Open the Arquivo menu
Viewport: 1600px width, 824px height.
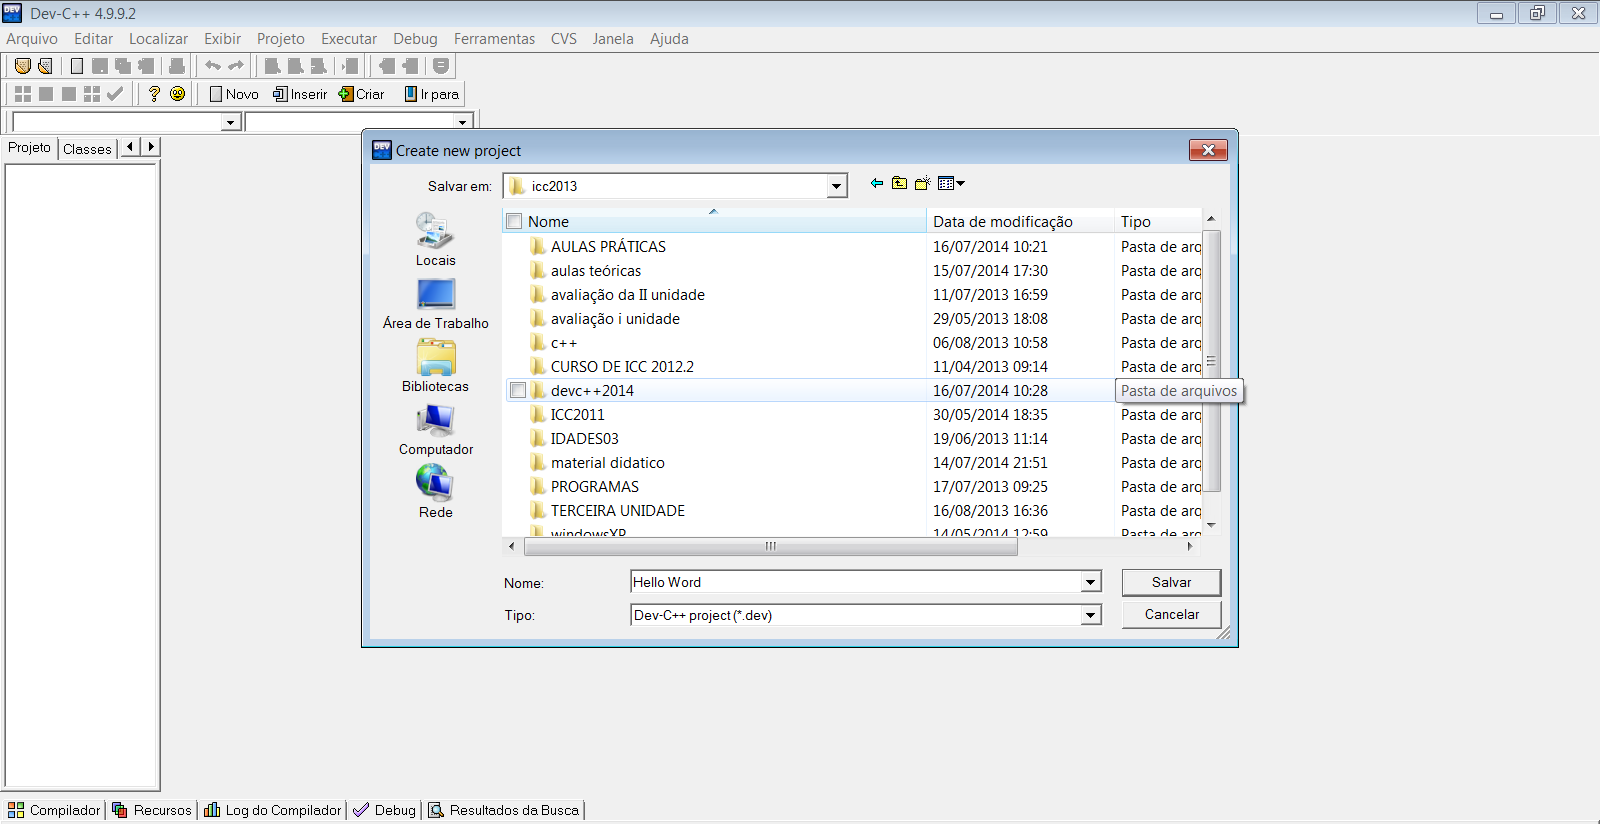tap(32, 39)
